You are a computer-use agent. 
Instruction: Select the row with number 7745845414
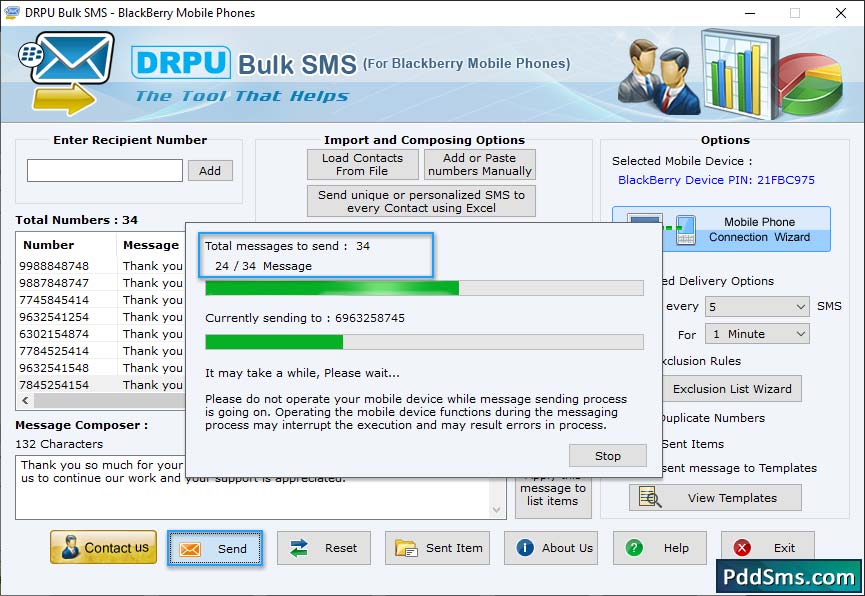tap(101, 300)
